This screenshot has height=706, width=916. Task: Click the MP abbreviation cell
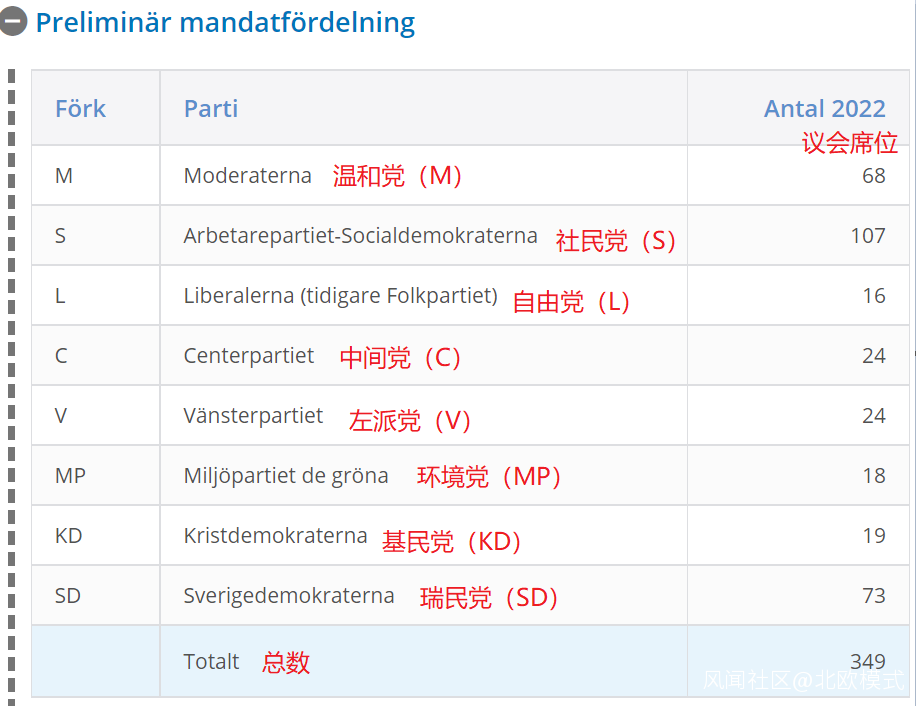click(70, 476)
